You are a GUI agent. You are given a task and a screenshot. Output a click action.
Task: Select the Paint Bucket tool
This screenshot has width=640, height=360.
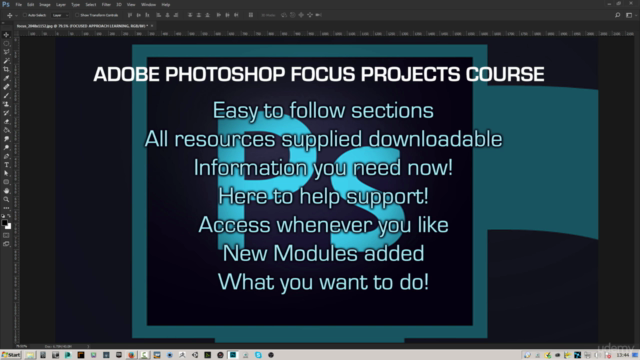pos(6,130)
